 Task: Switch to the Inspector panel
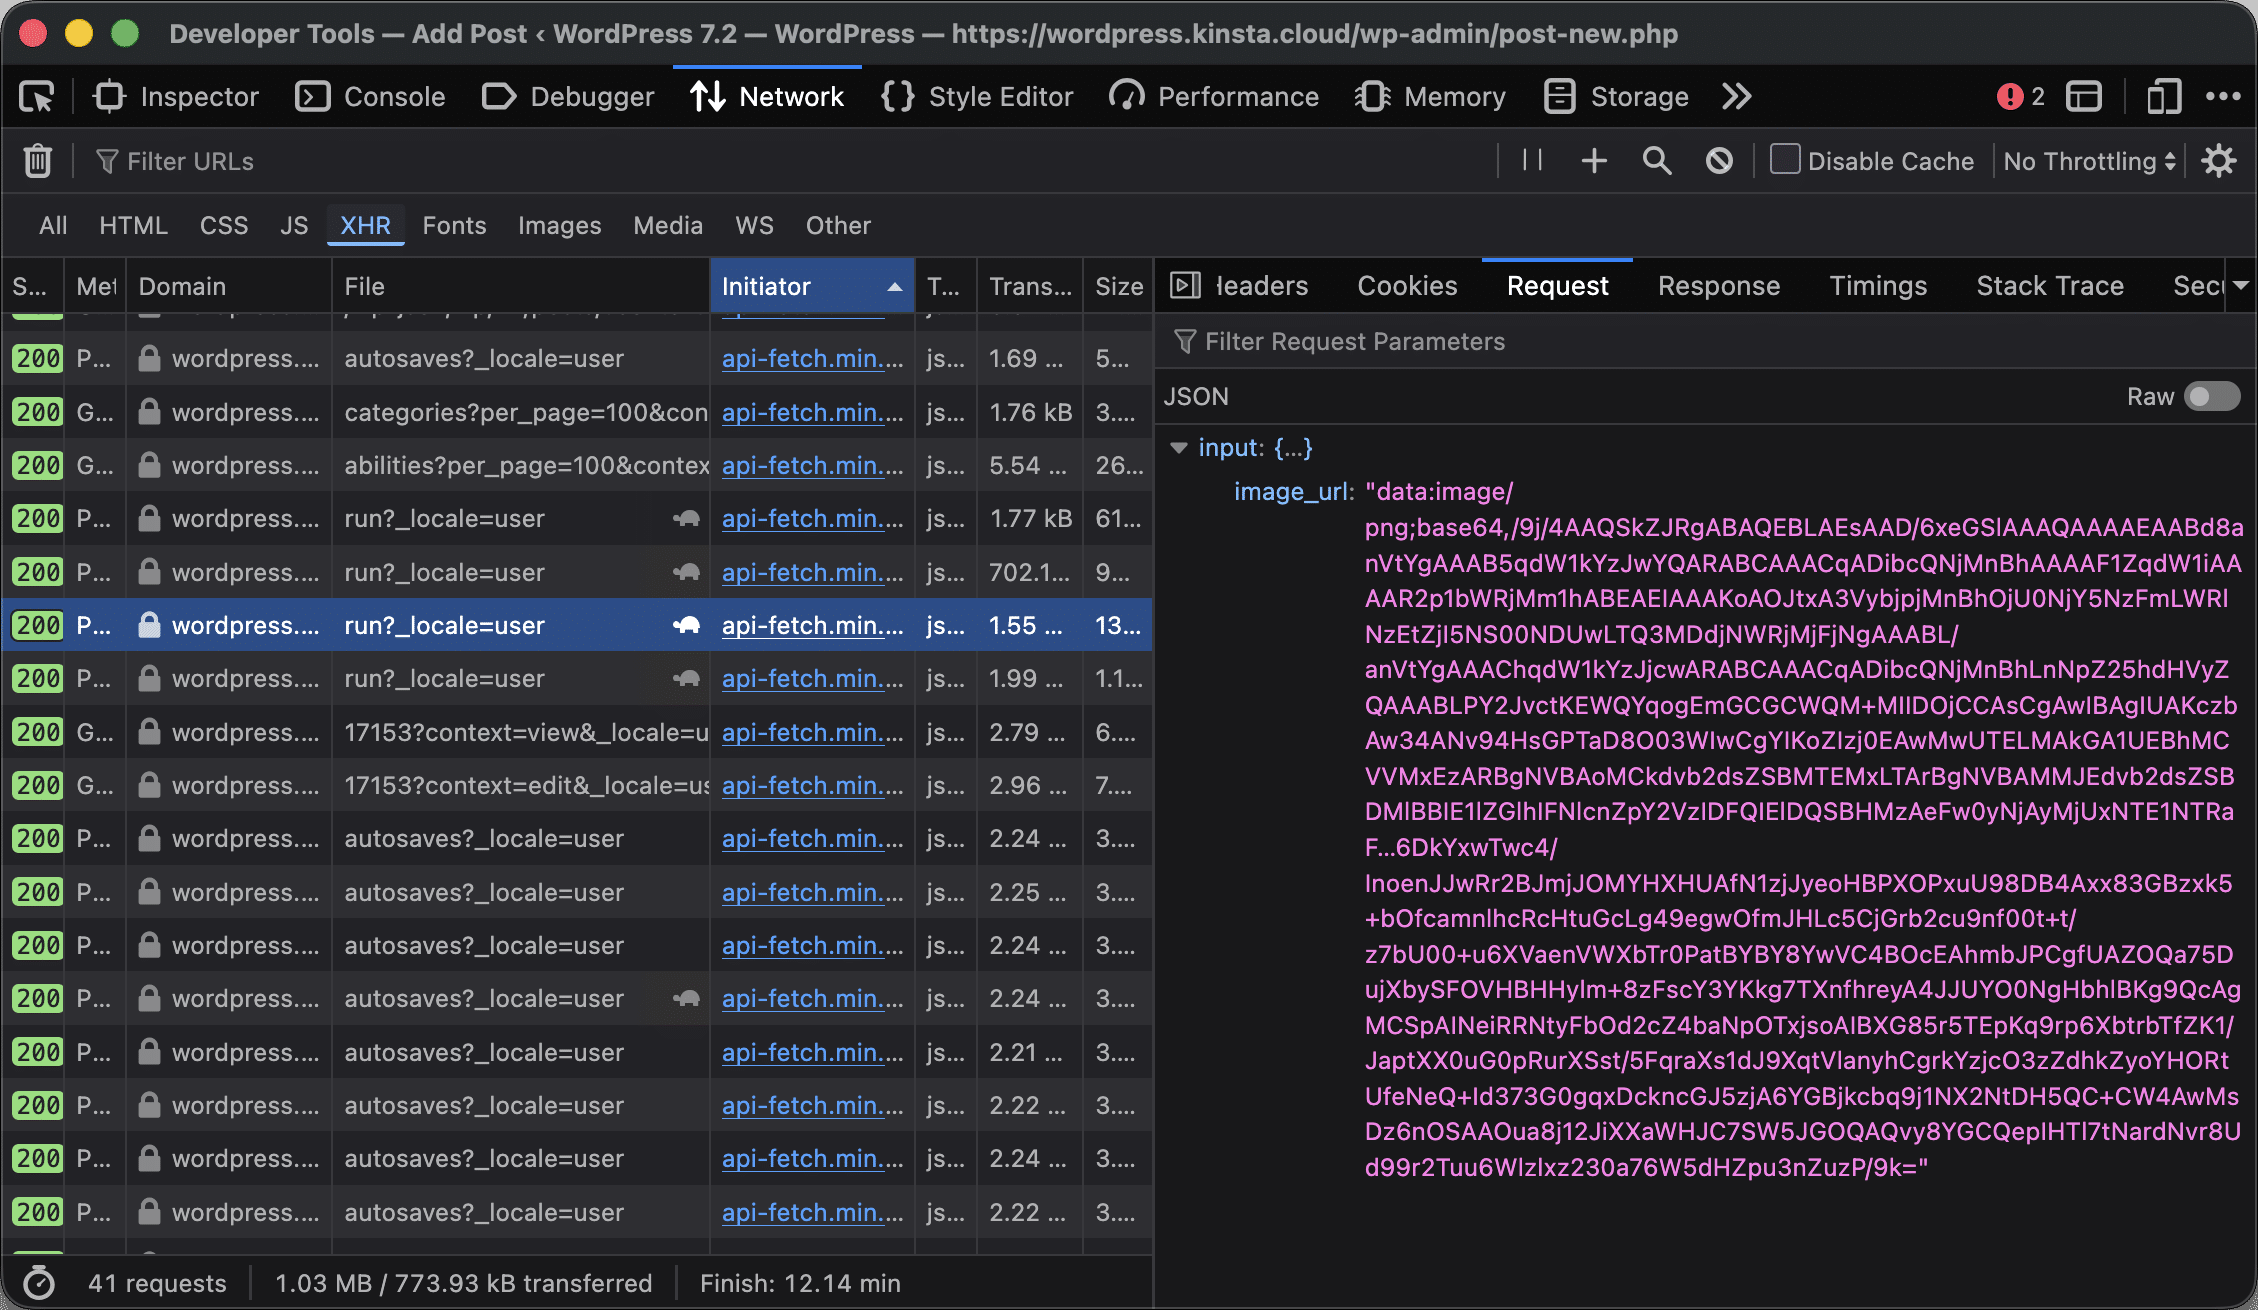coord(176,97)
